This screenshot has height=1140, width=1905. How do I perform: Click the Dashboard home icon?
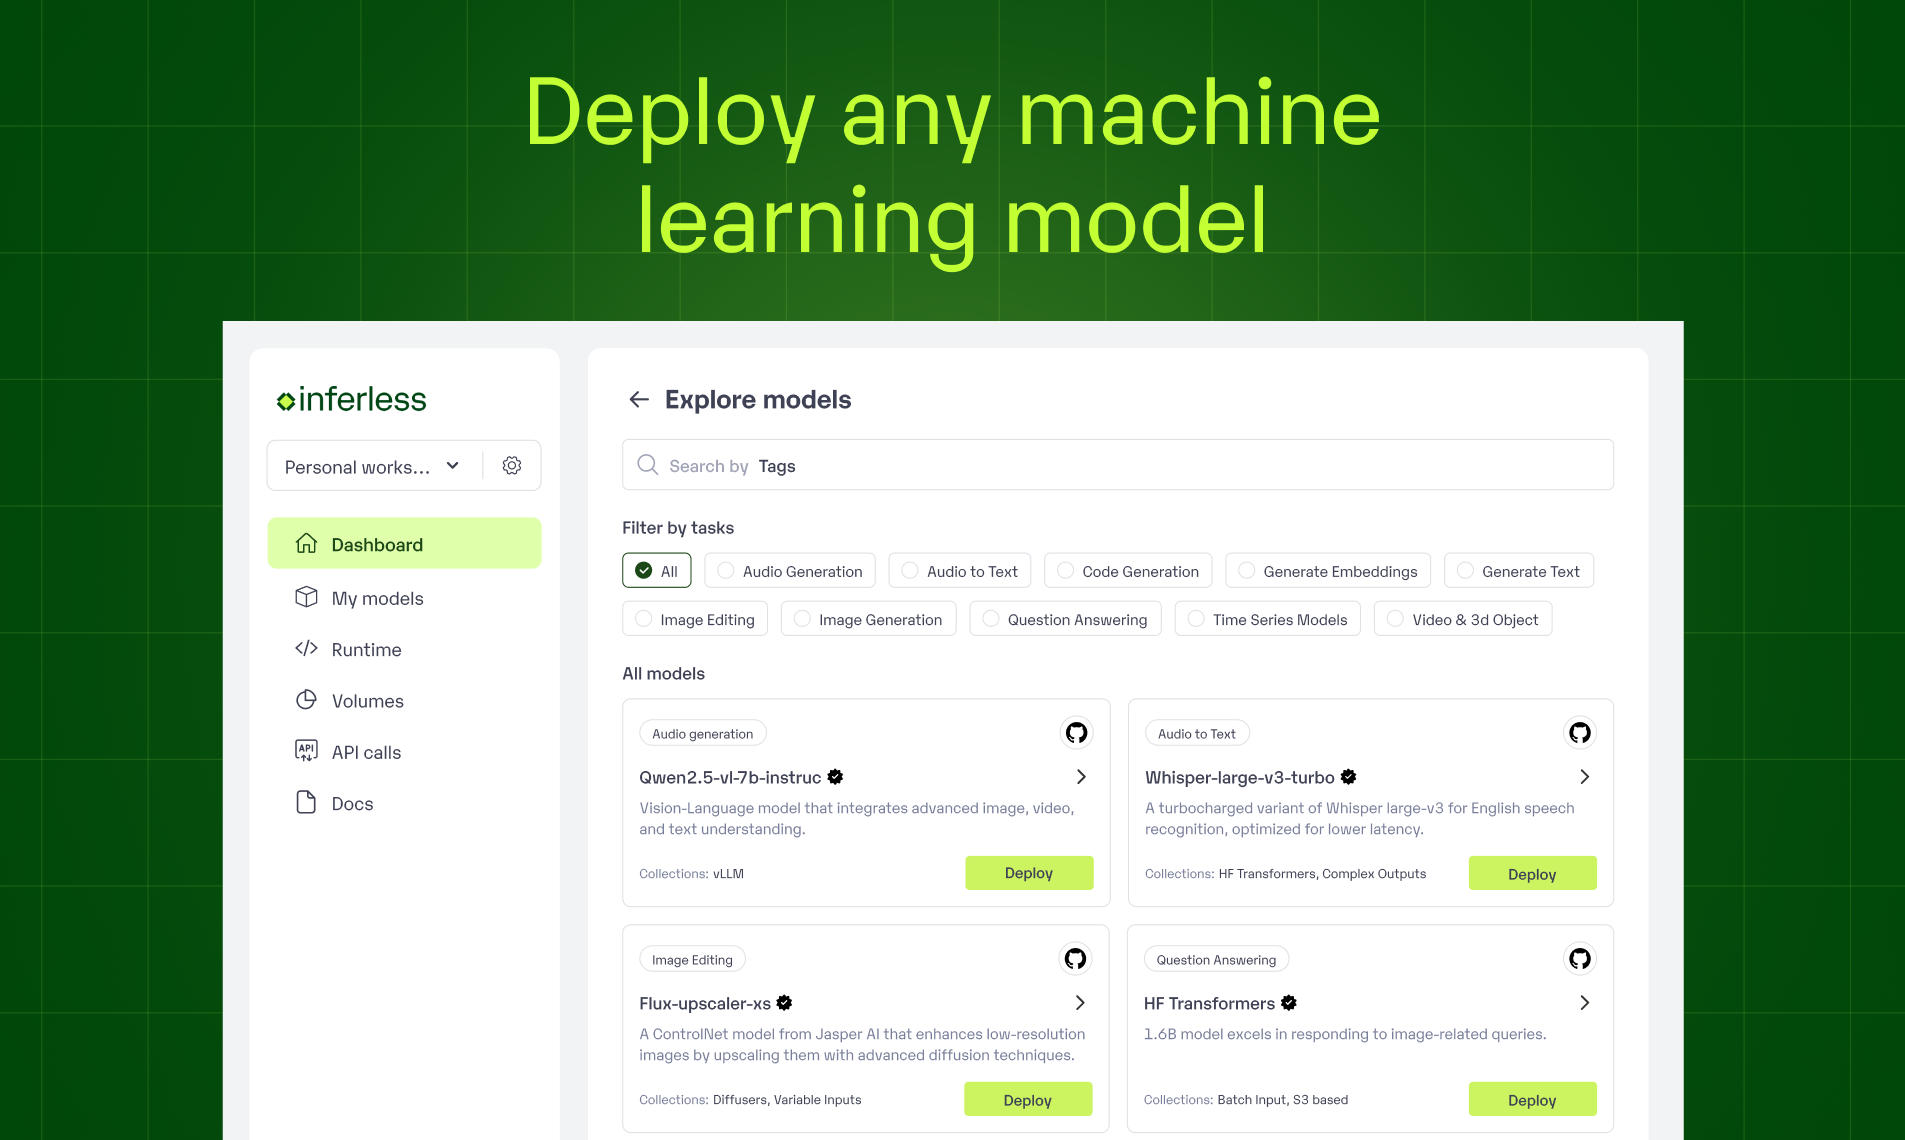pyautogui.click(x=306, y=543)
